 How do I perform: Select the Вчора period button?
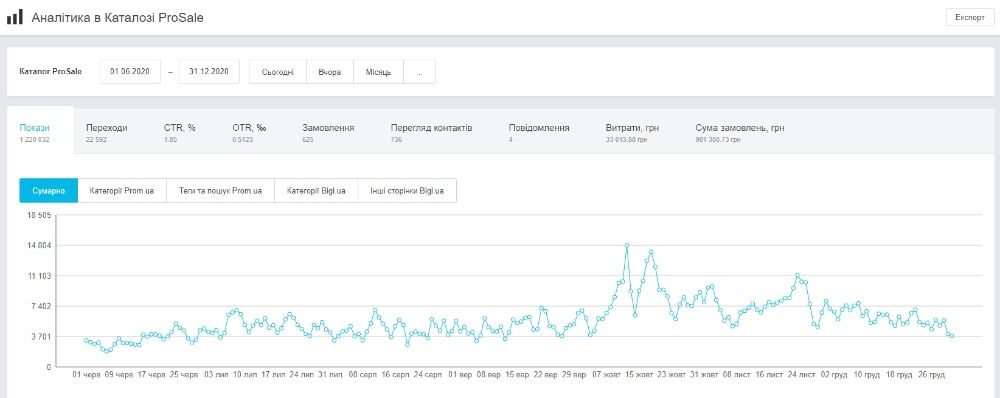point(330,72)
